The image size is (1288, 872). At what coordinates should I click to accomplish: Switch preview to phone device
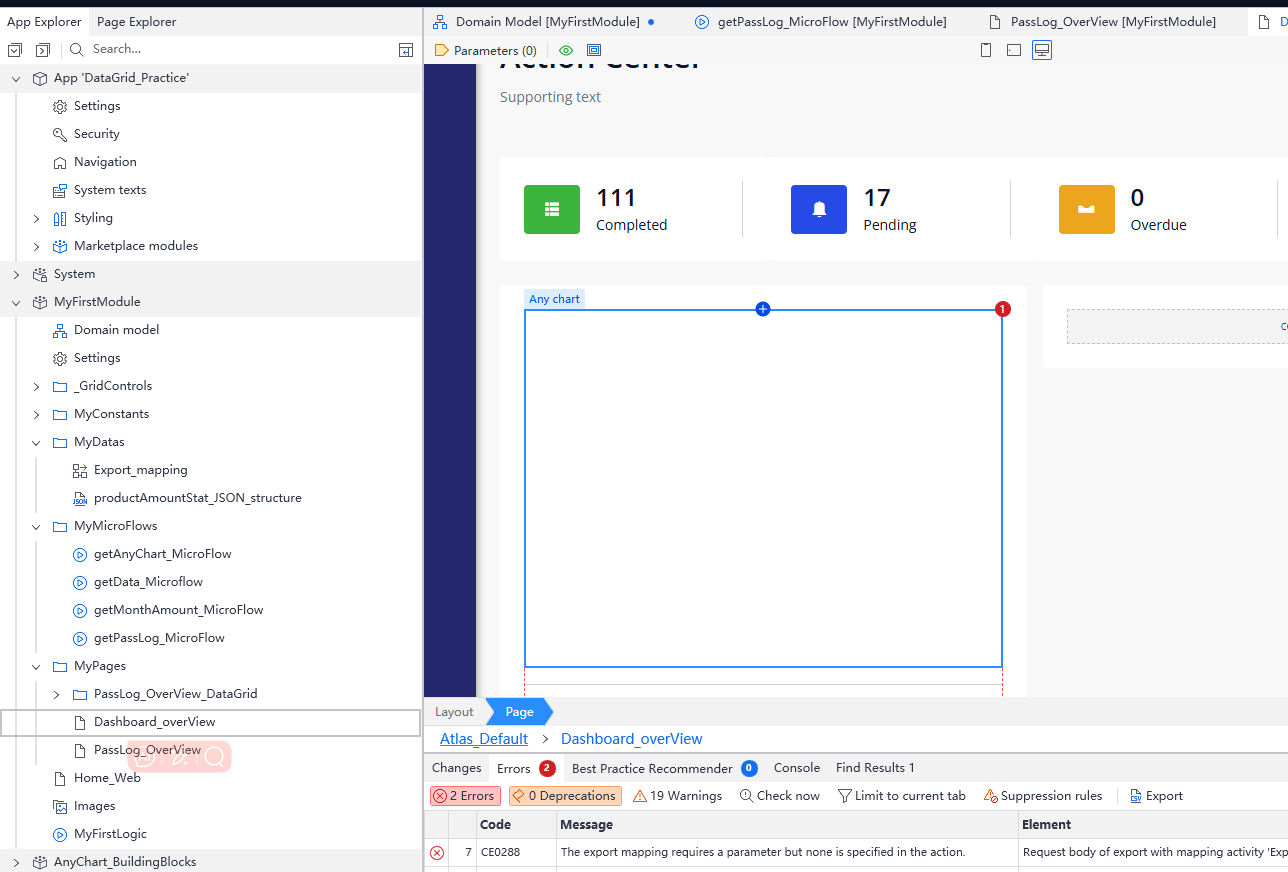(x=986, y=50)
